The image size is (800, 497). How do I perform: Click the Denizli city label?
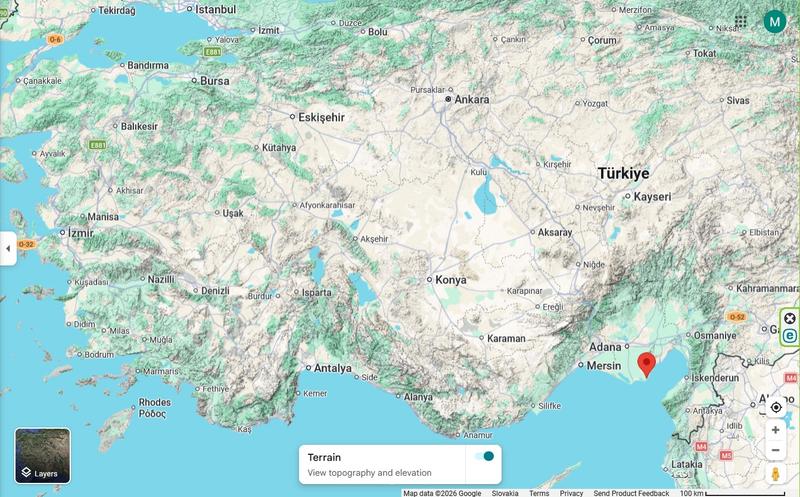click(215, 290)
